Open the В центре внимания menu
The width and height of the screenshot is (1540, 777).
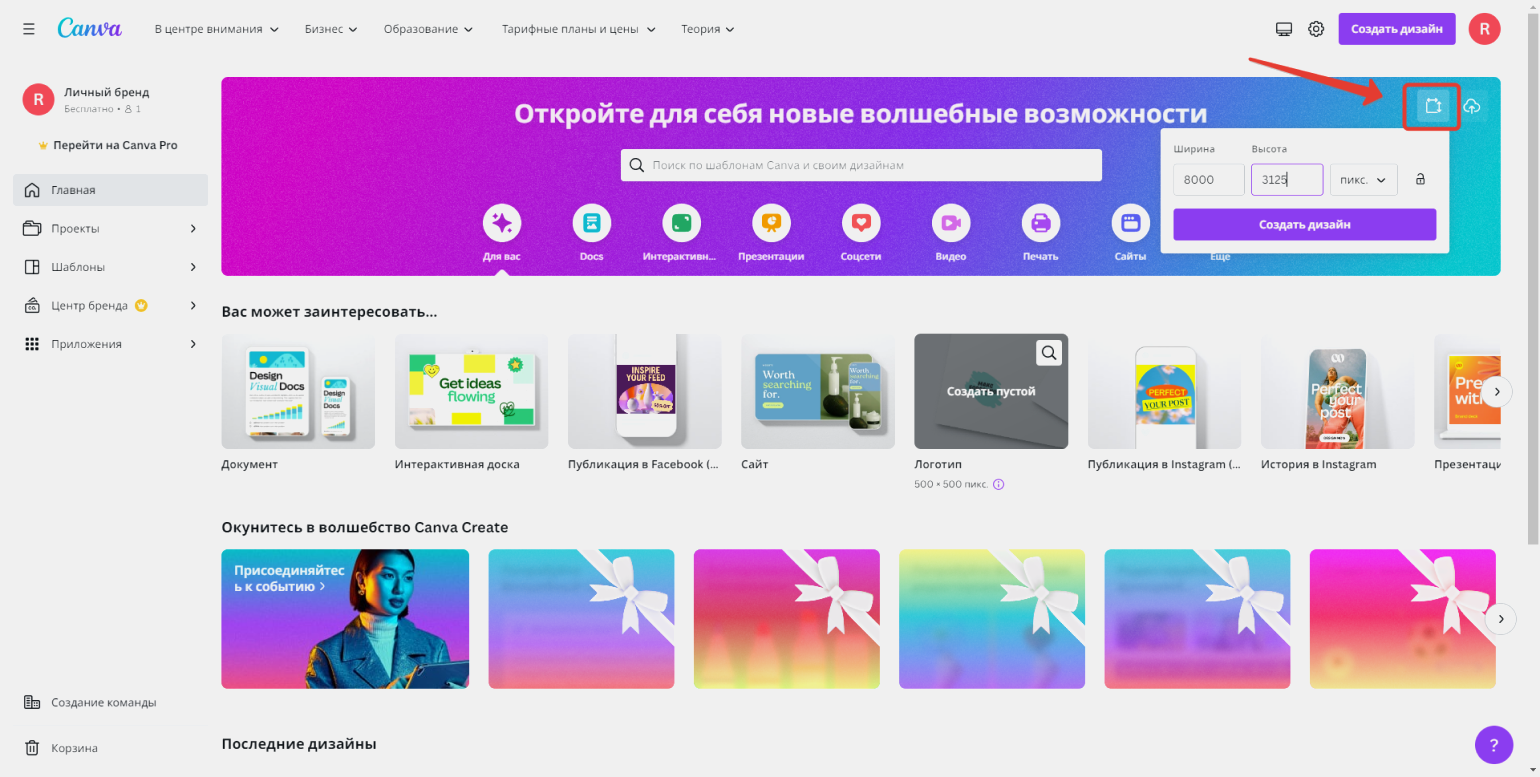tap(217, 29)
